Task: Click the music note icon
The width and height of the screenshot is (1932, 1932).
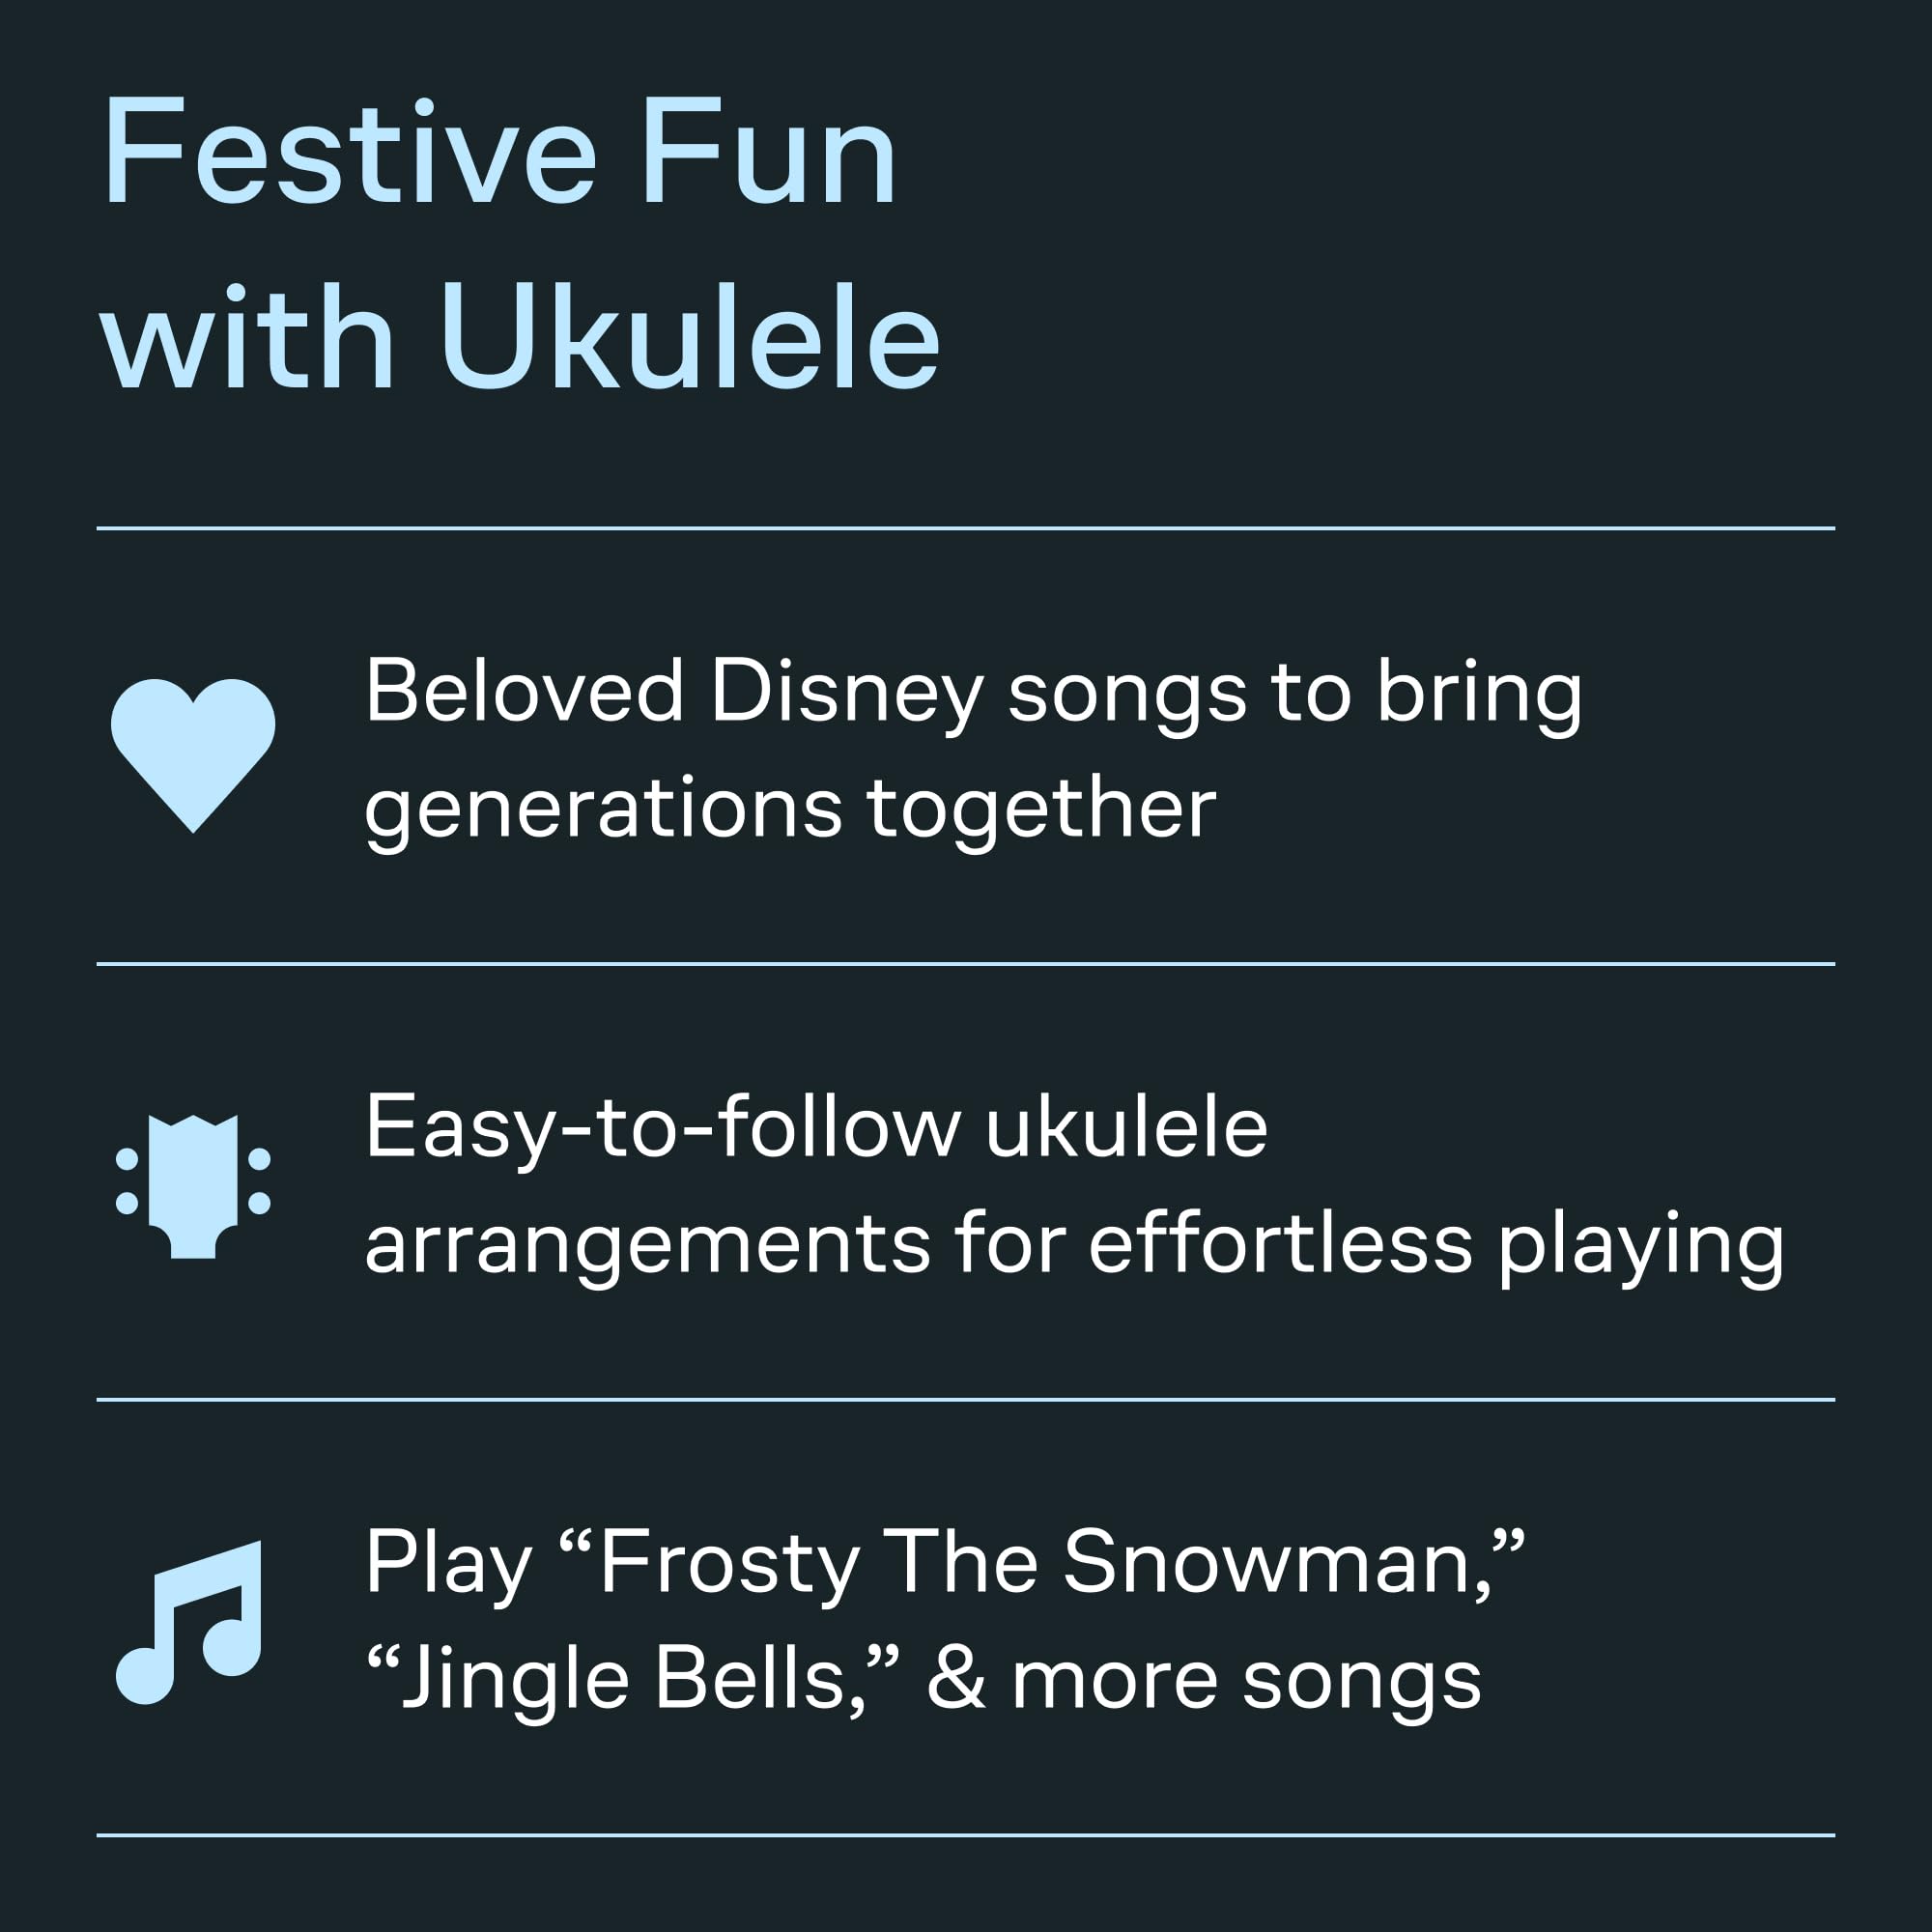Action: coord(191,1621)
